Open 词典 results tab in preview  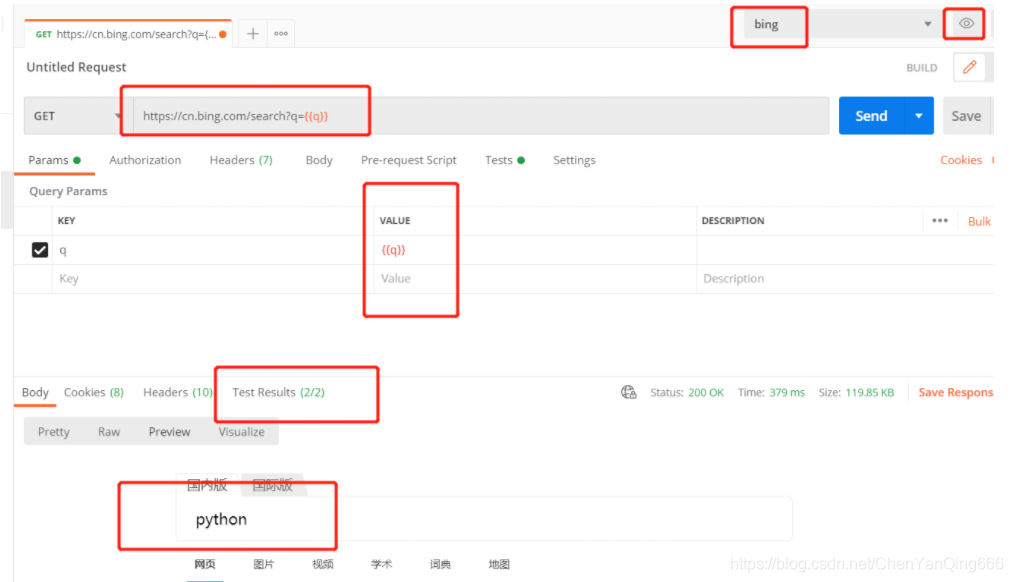(440, 565)
